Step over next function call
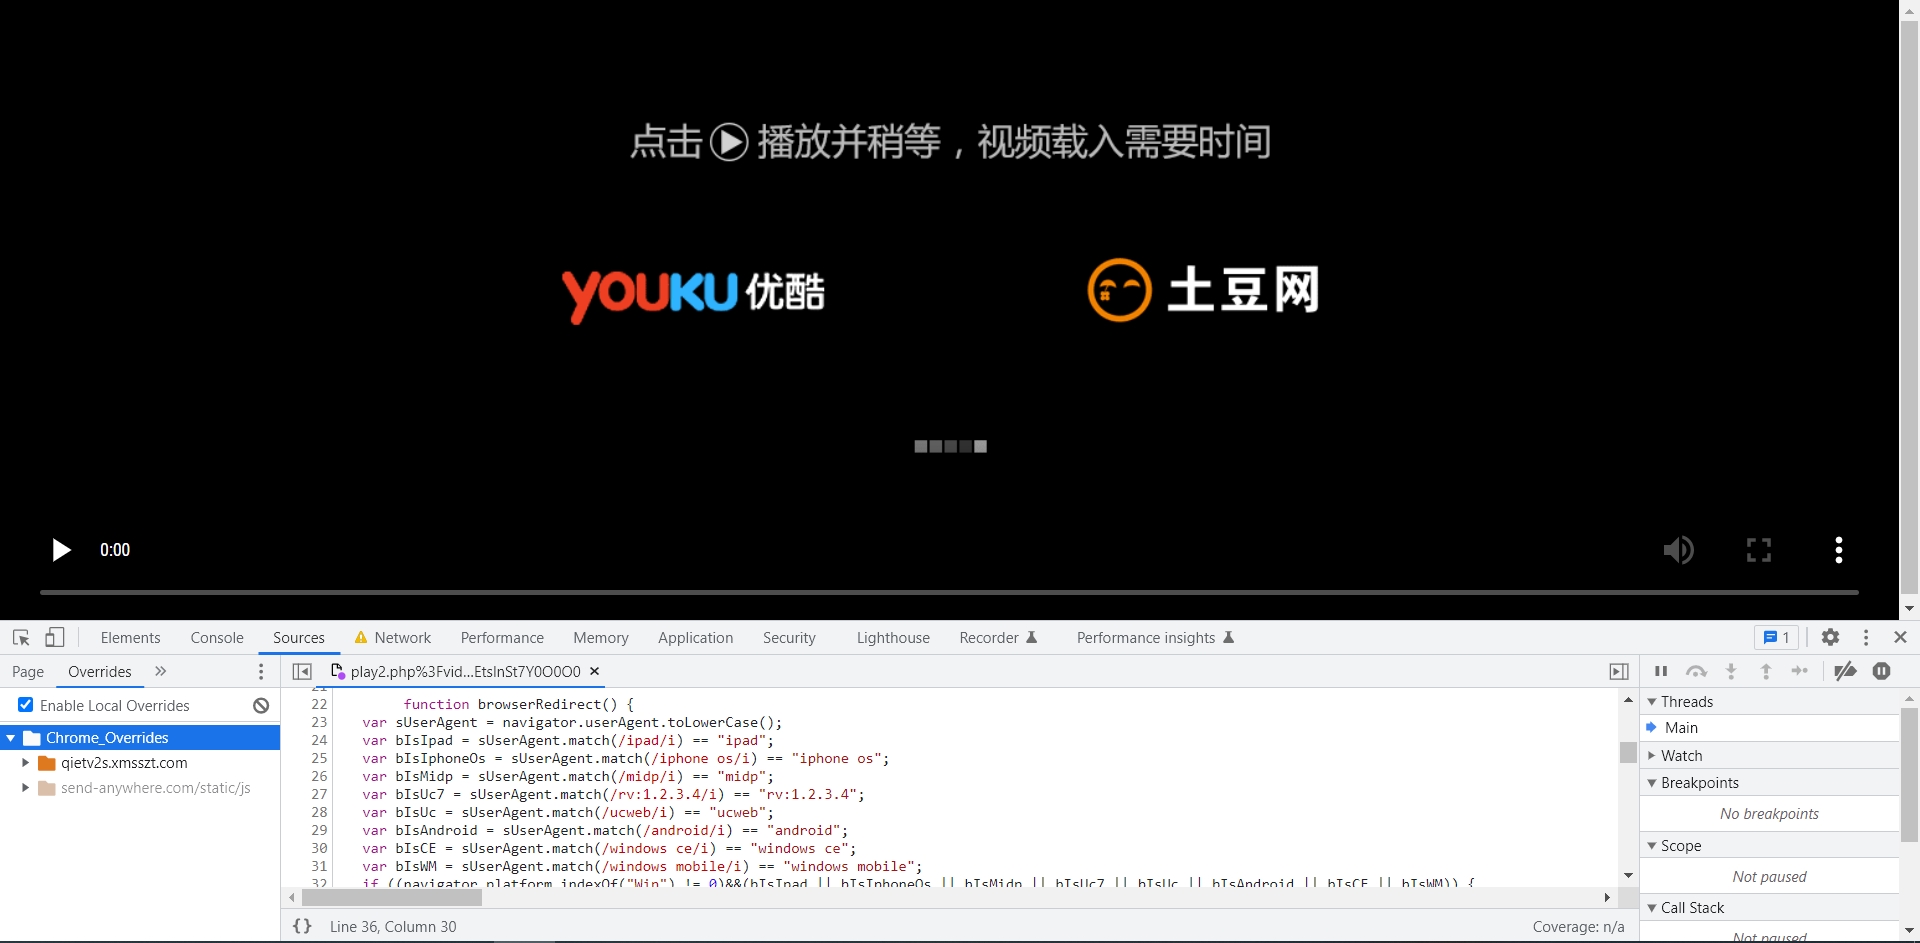Screen dimensions: 1920x943 pyautogui.click(x=1696, y=672)
